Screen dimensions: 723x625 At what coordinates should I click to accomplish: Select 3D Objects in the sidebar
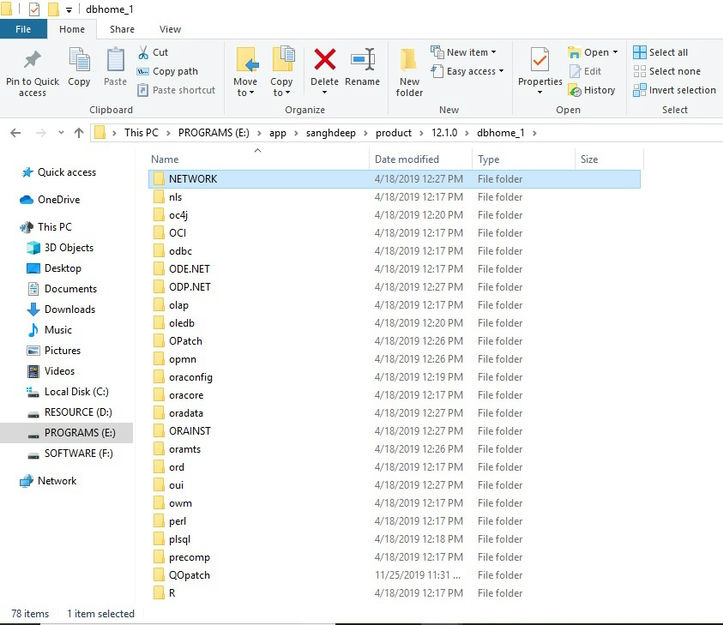pyautogui.click(x=60, y=247)
